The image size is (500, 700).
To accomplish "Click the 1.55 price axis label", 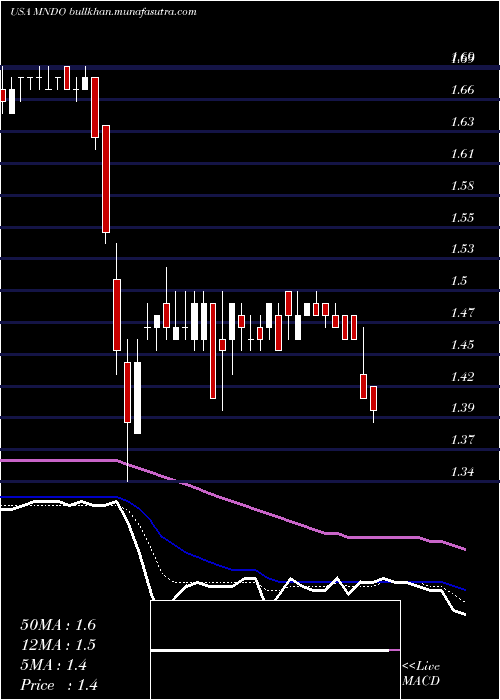I will coord(462,218).
